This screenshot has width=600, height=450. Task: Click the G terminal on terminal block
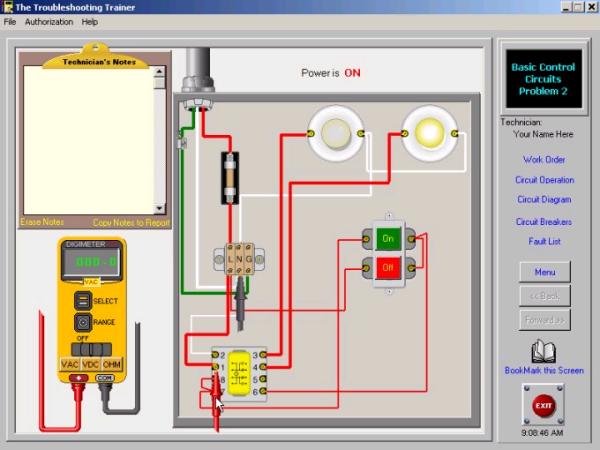pos(249,259)
